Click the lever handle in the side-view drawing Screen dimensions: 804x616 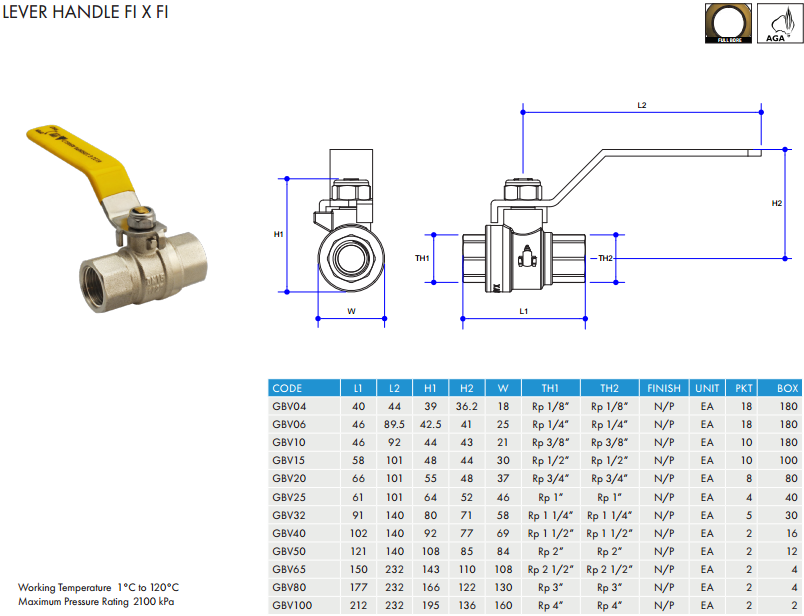pos(650,158)
